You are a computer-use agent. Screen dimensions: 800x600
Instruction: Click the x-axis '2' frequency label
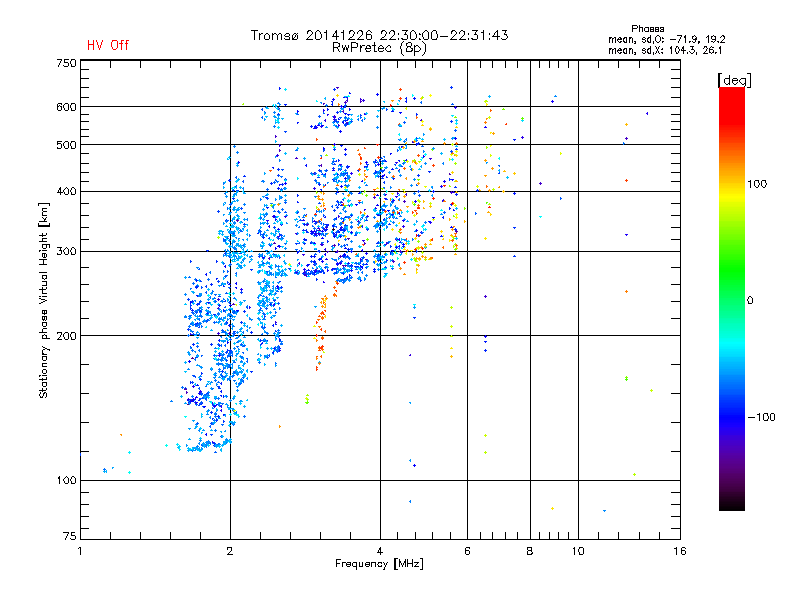coord(230,551)
